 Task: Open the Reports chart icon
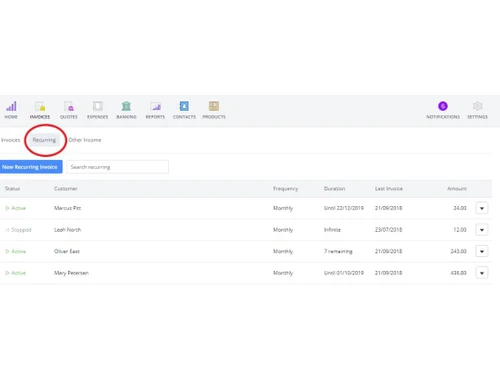coord(155,106)
